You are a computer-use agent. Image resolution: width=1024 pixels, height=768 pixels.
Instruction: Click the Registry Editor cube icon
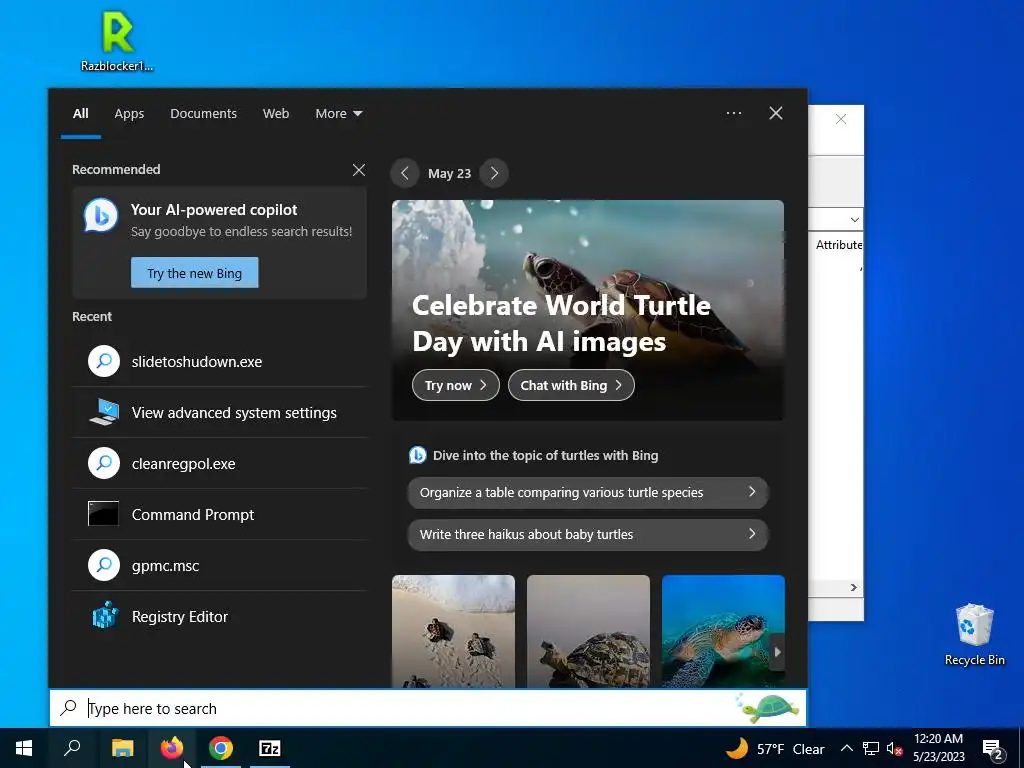click(x=104, y=616)
